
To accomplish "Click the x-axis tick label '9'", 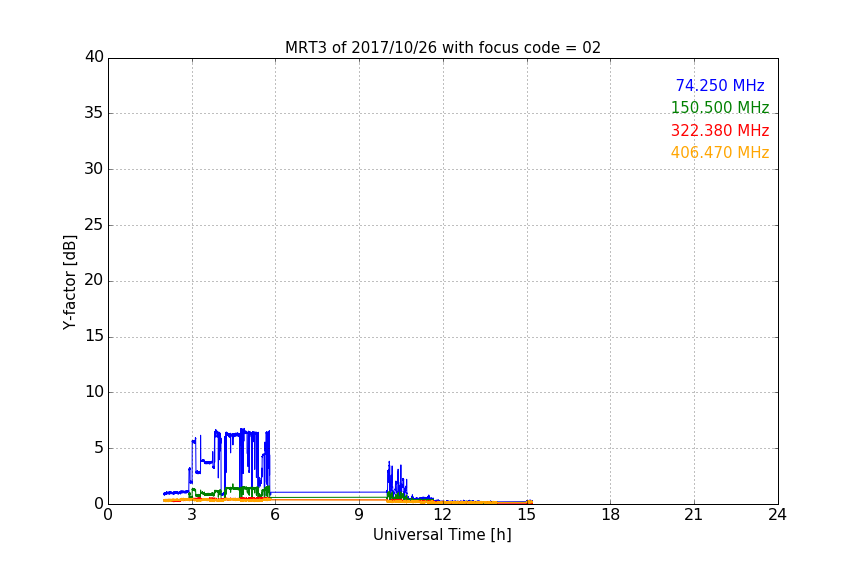I will [x=359, y=515].
